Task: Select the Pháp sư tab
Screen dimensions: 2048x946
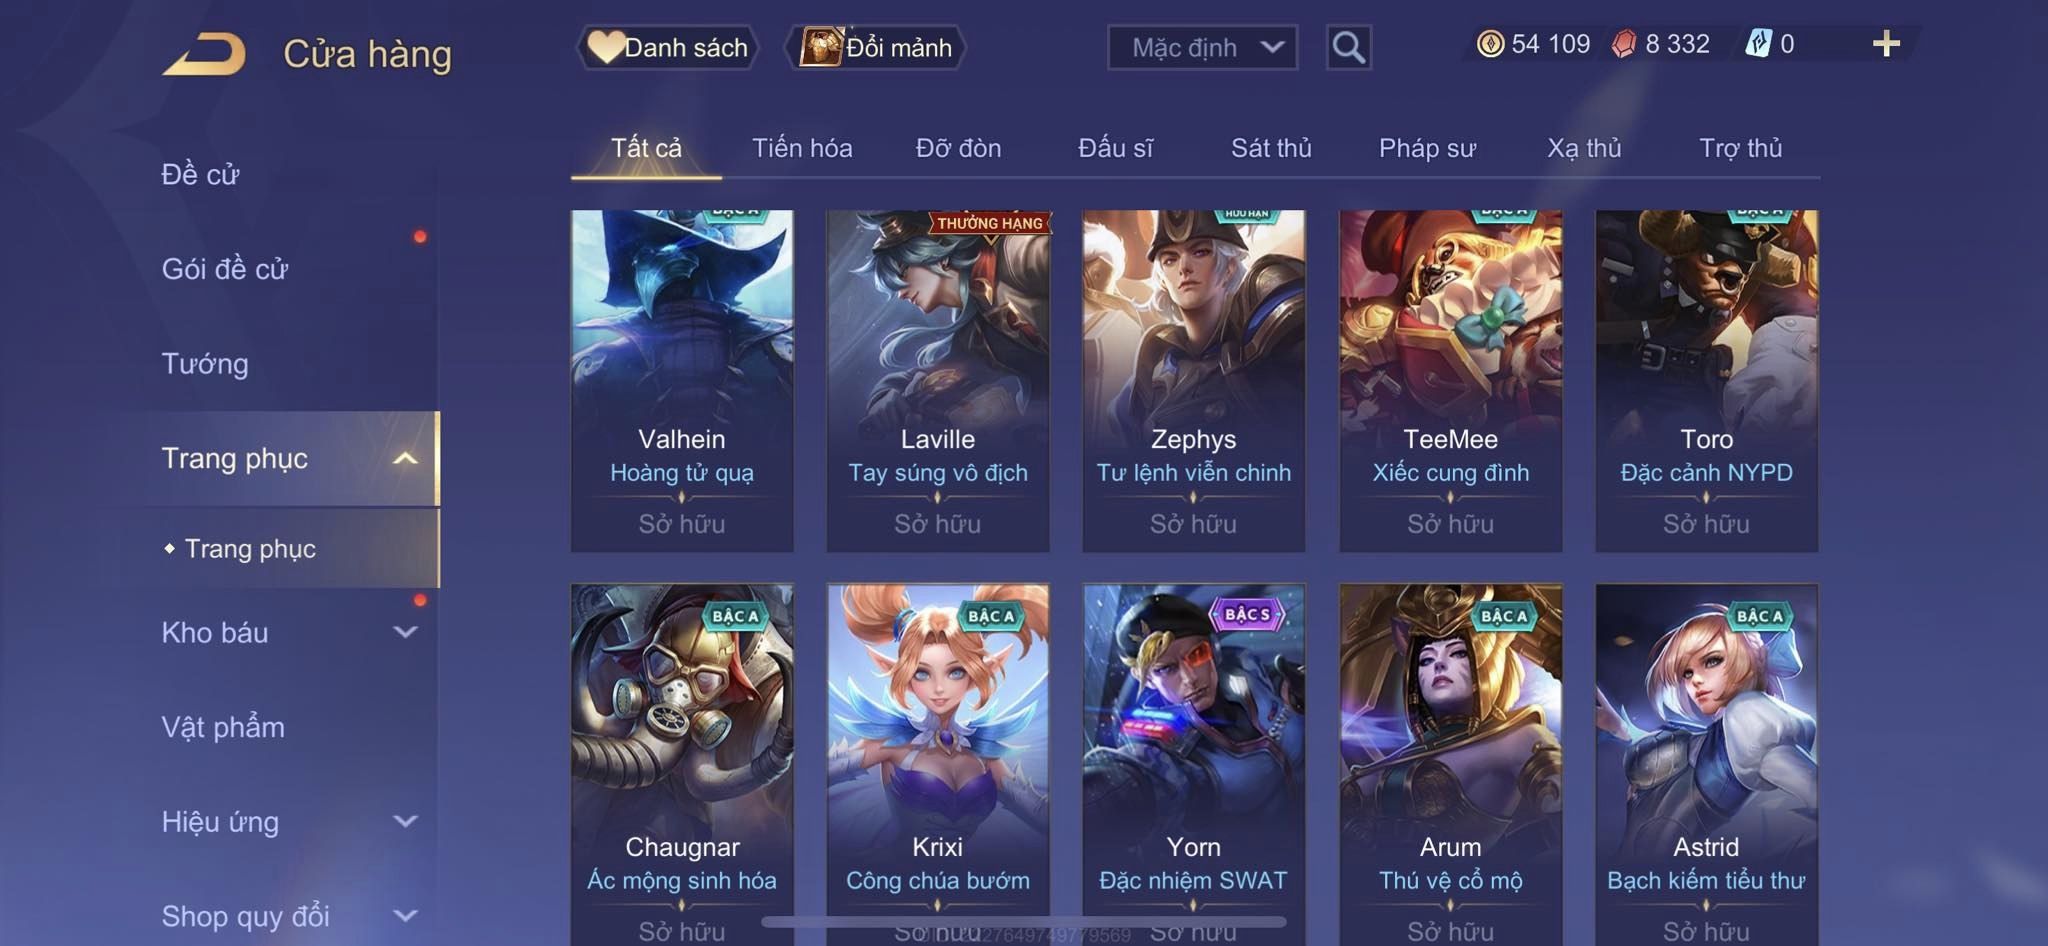Action: [1427, 148]
